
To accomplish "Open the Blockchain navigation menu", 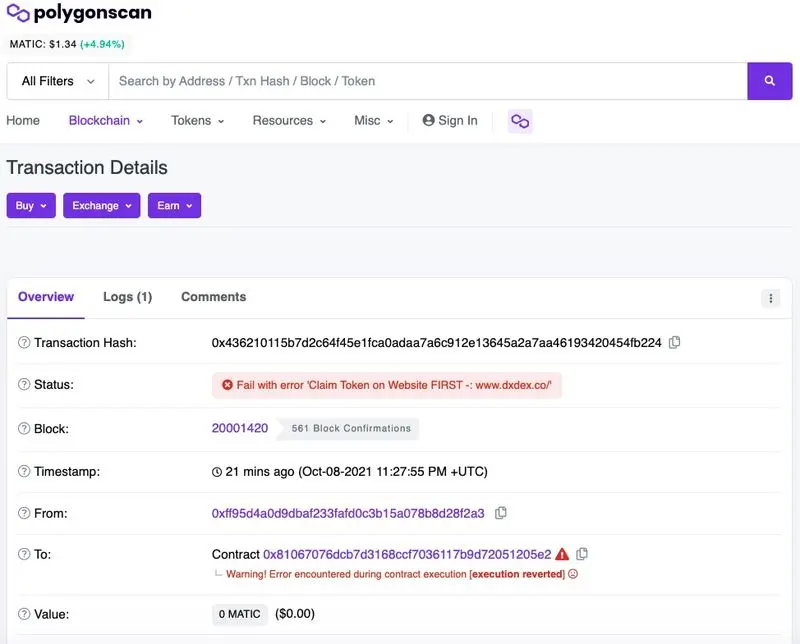I will coord(105,121).
